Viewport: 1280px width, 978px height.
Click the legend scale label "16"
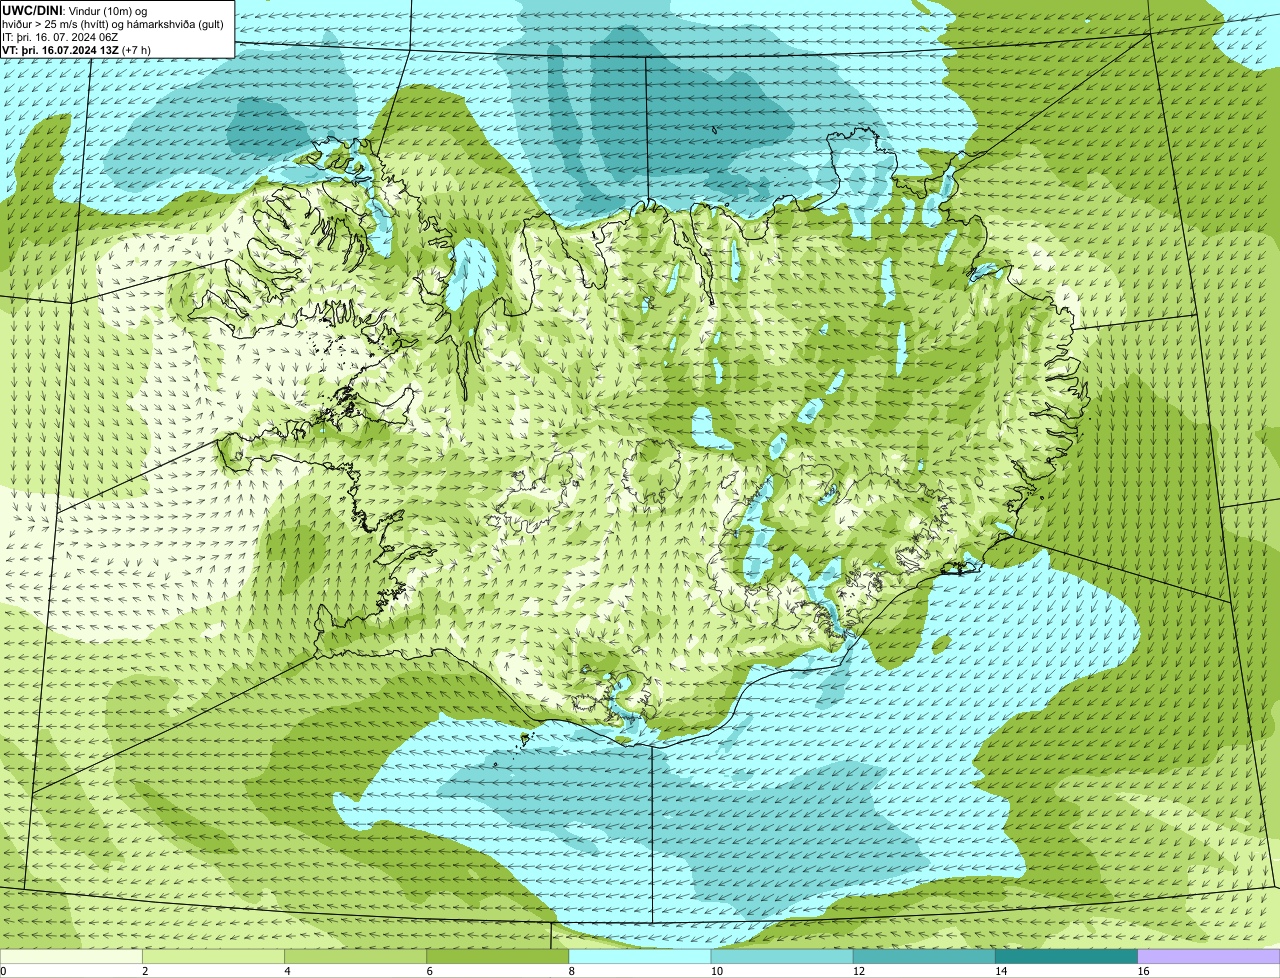pyautogui.click(x=1142, y=971)
